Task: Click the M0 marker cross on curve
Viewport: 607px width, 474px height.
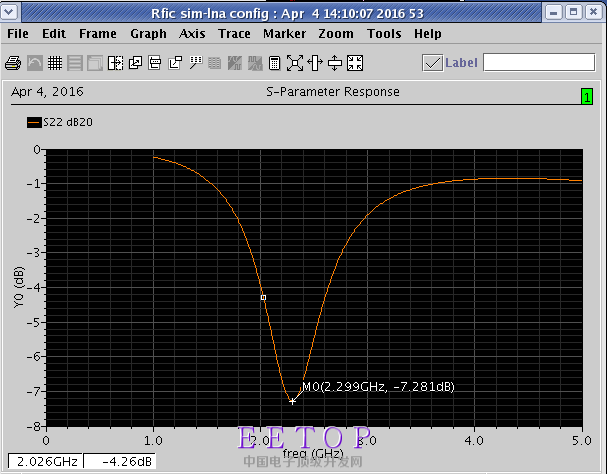Action: pyautogui.click(x=293, y=401)
